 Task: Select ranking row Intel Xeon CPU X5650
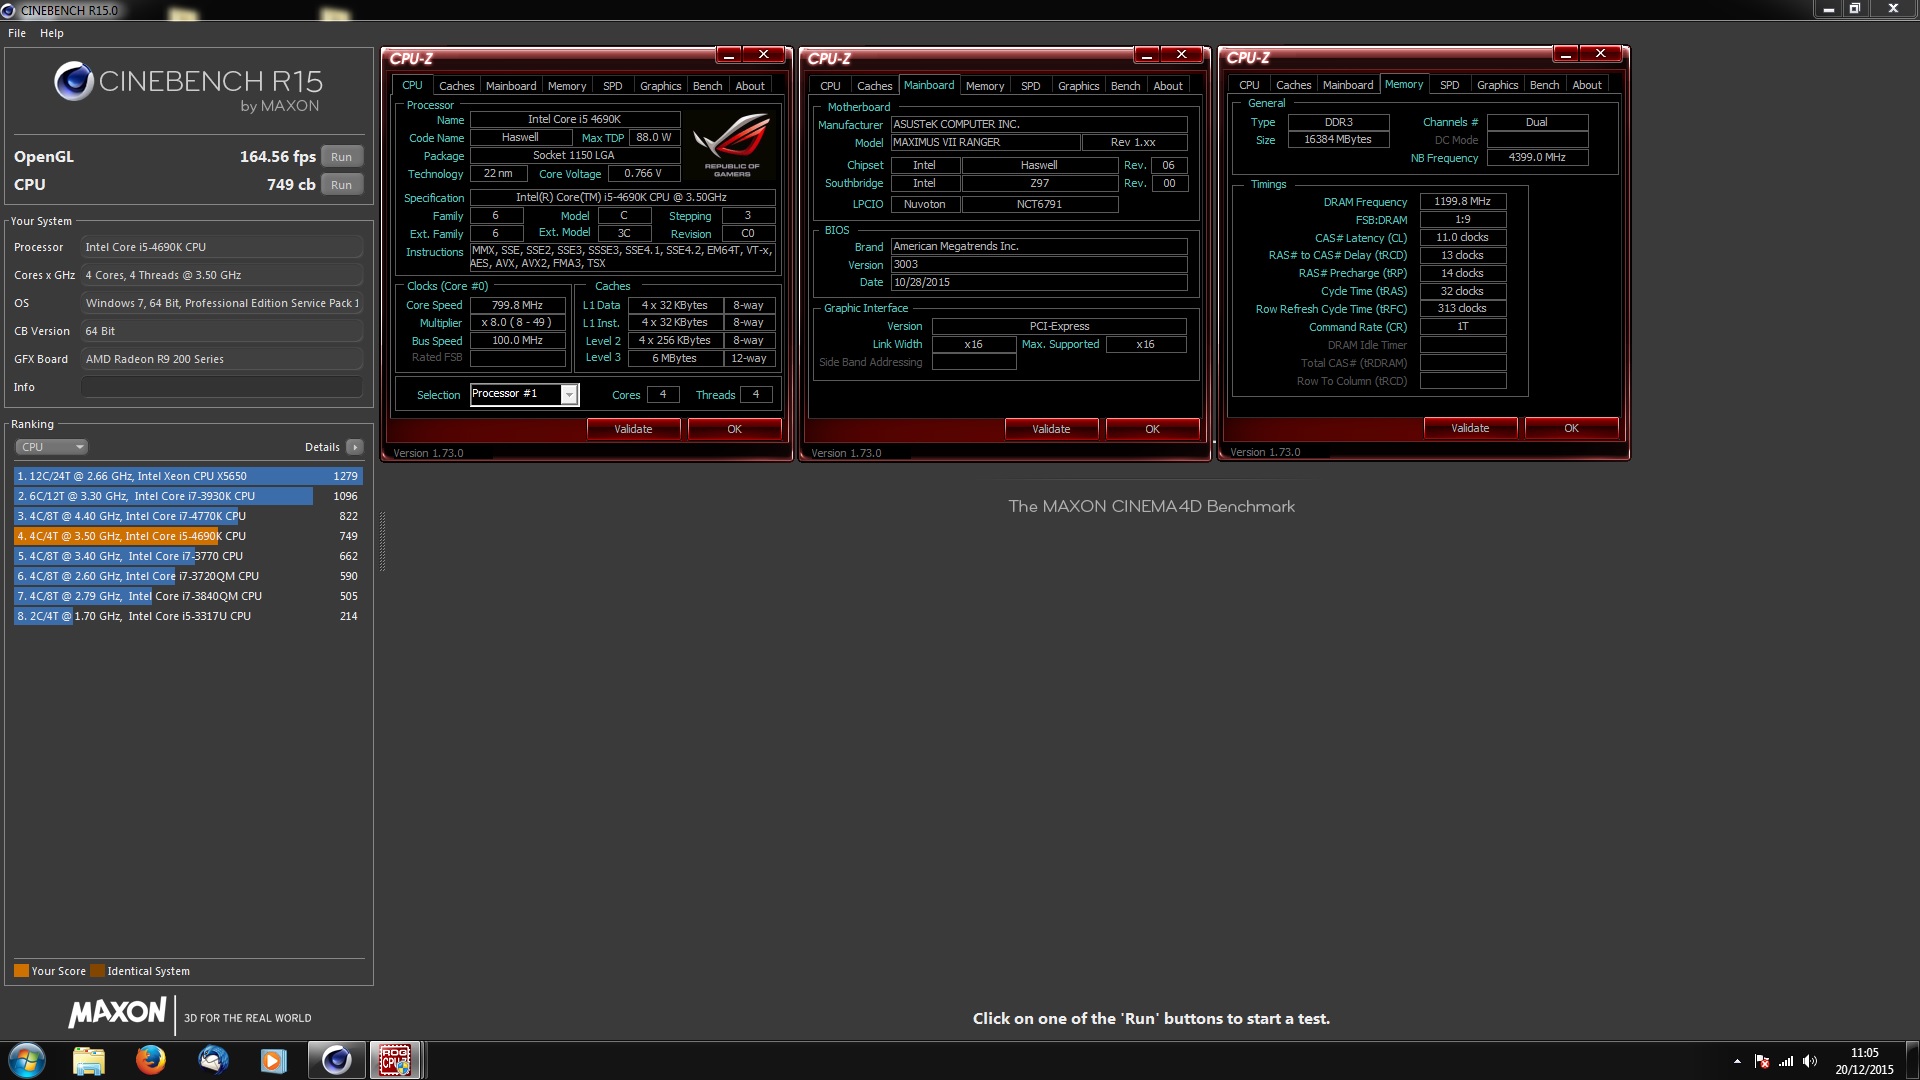pos(188,476)
